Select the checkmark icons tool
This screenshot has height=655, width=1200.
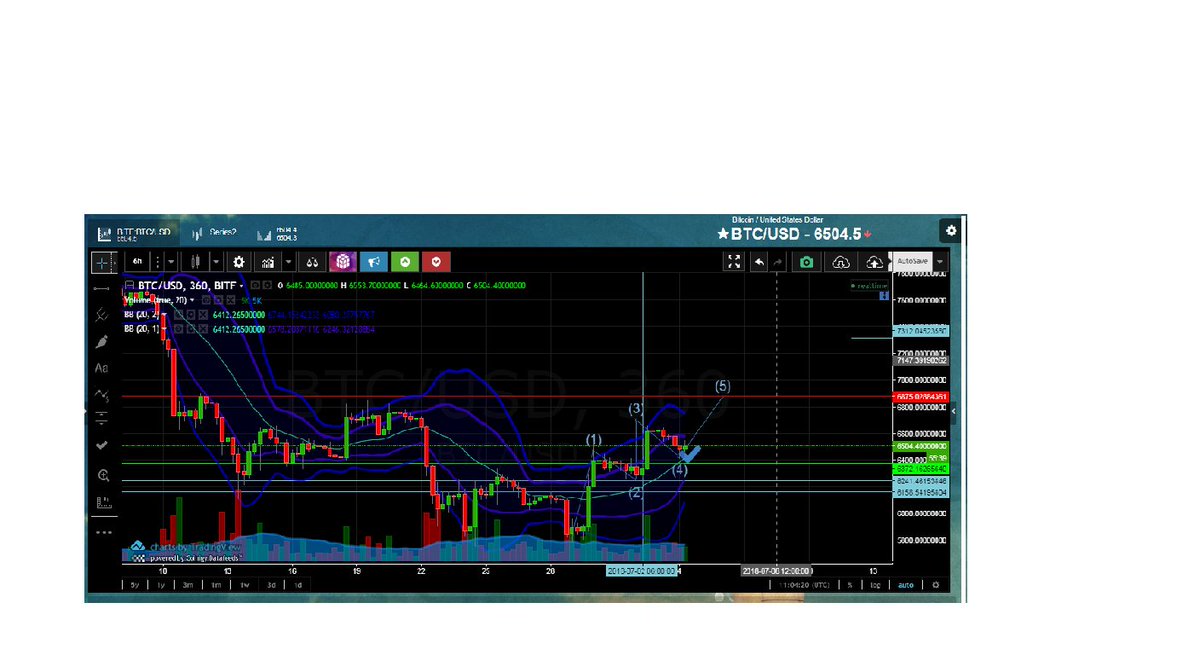(x=102, y=445)
